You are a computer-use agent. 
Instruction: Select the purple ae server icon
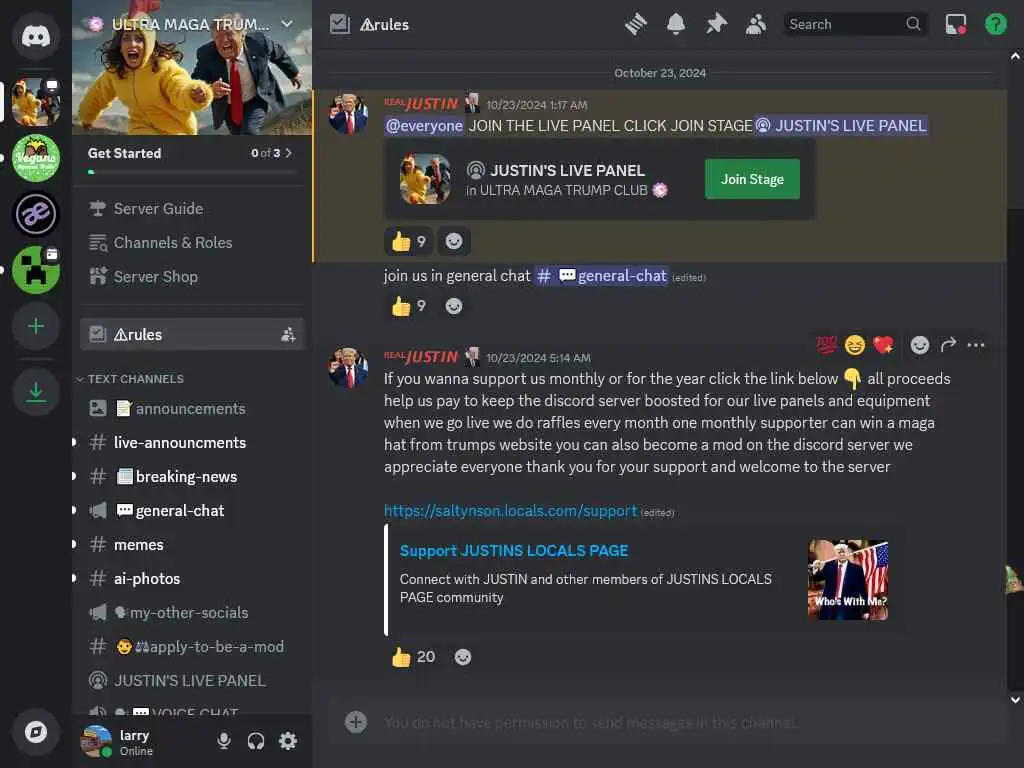click(x=36, y=214)
